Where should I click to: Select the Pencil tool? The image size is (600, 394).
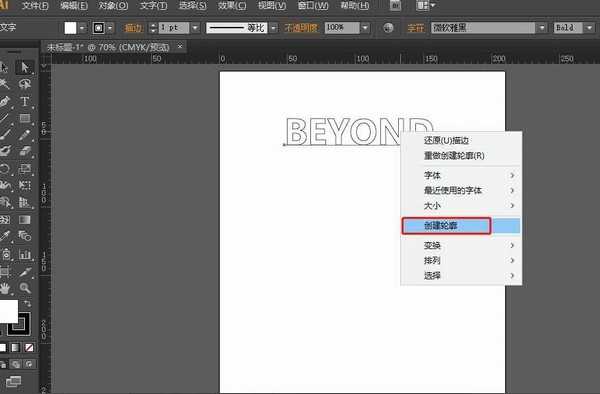tap(25, 135)
